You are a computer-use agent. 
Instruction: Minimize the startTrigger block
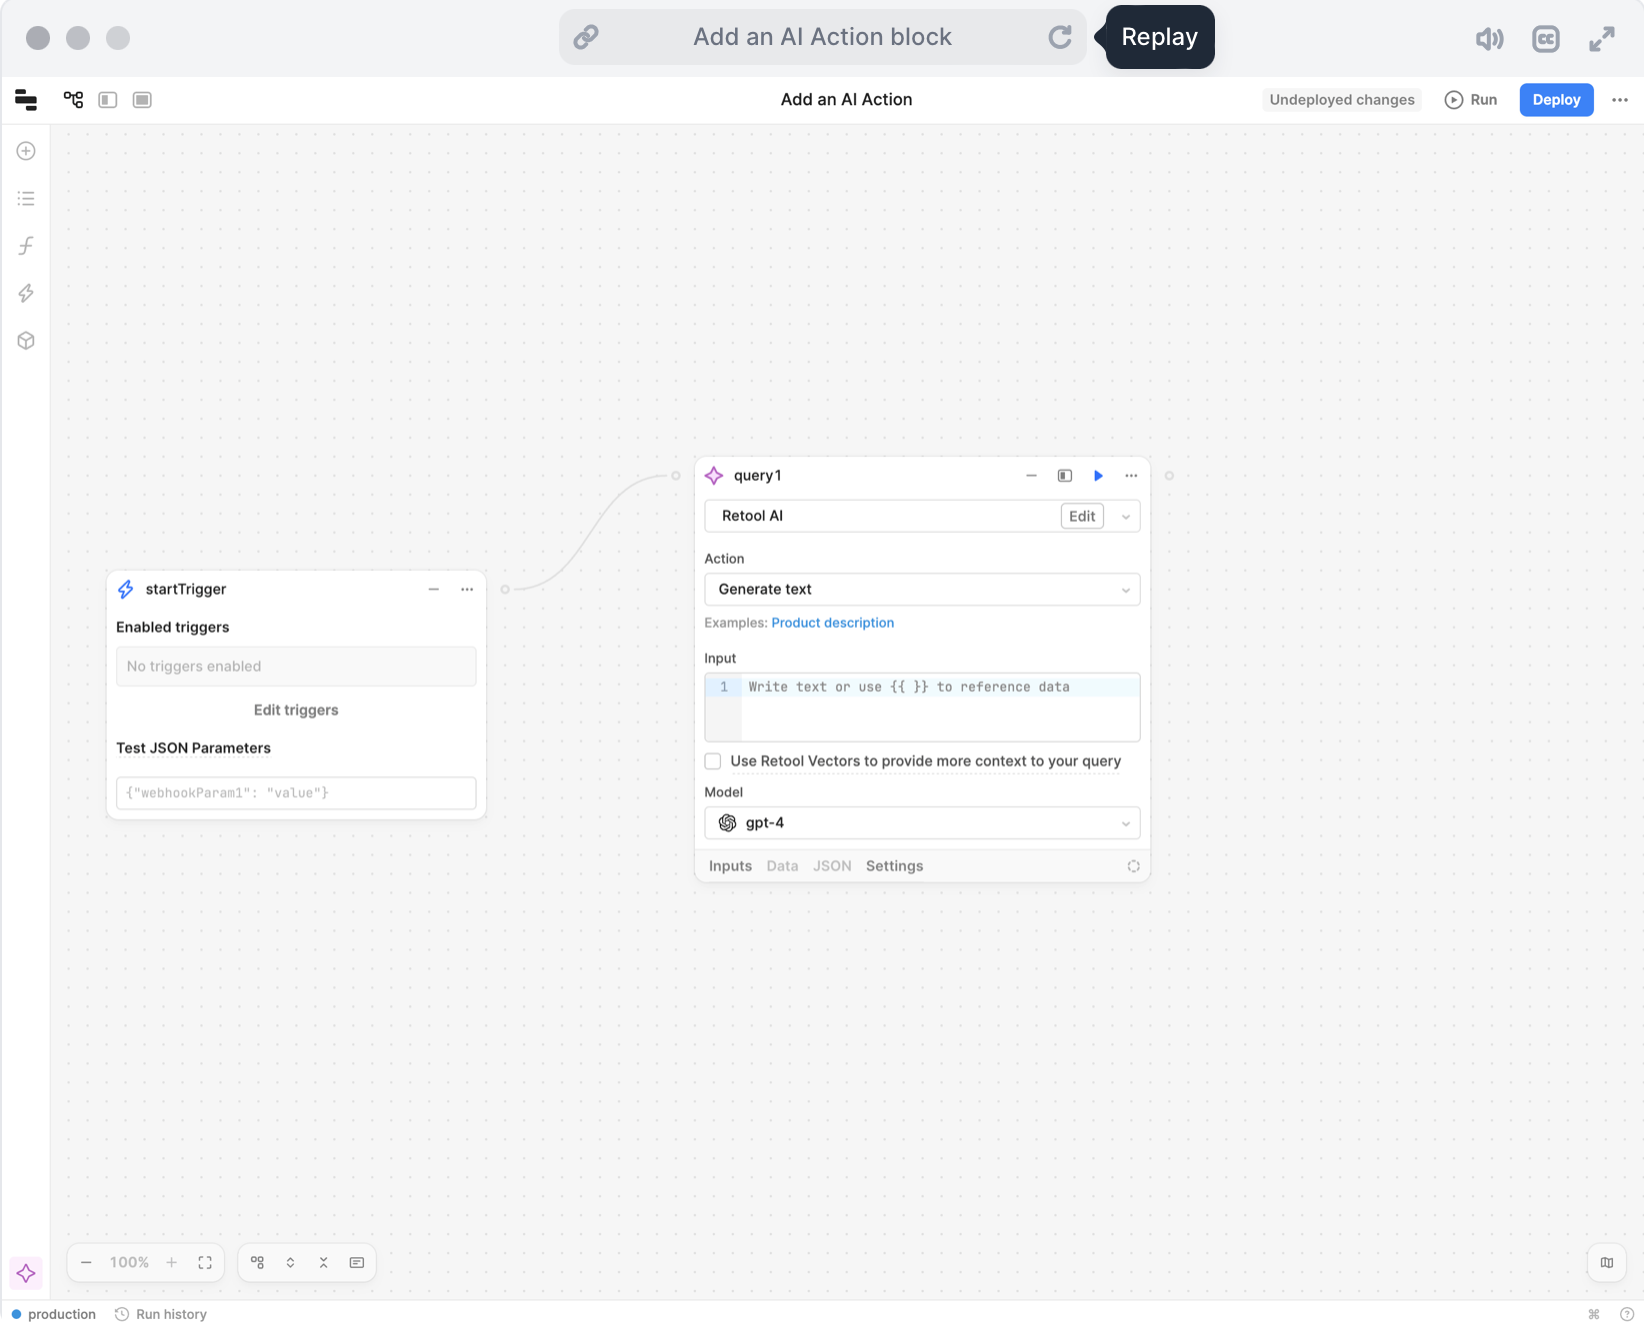point(434,590)
